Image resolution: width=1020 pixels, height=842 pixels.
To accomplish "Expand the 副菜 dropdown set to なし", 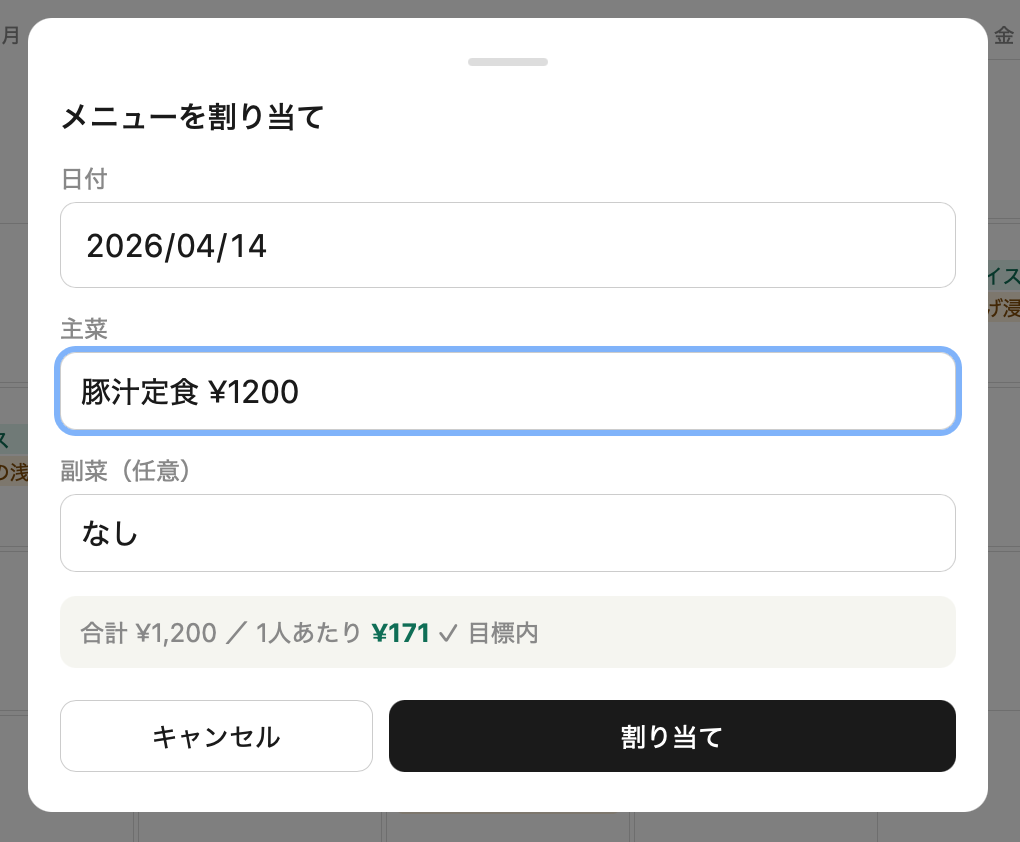I will (508, 533).
